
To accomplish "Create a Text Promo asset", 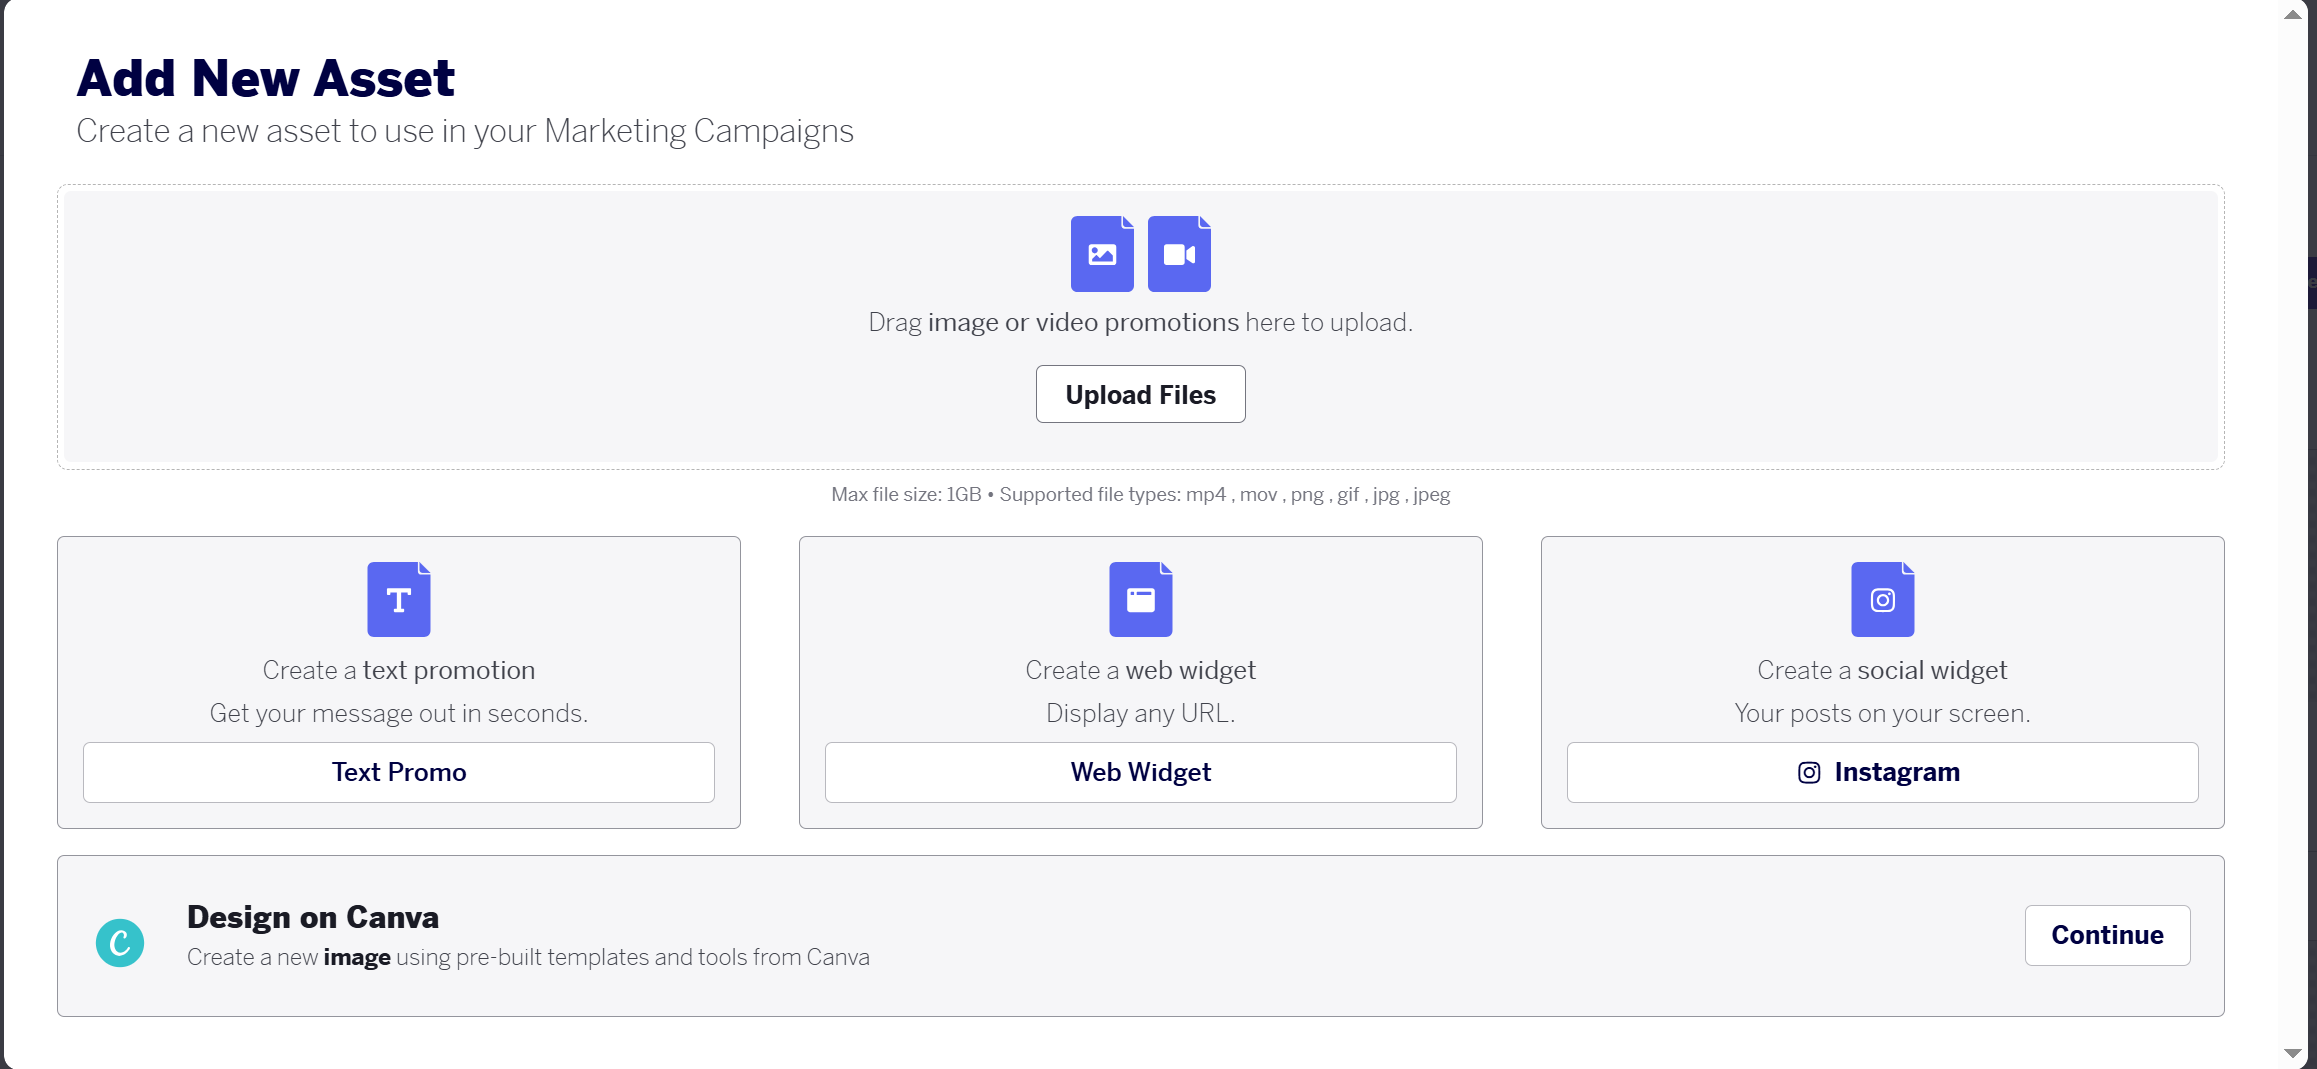I will point(399,772).
